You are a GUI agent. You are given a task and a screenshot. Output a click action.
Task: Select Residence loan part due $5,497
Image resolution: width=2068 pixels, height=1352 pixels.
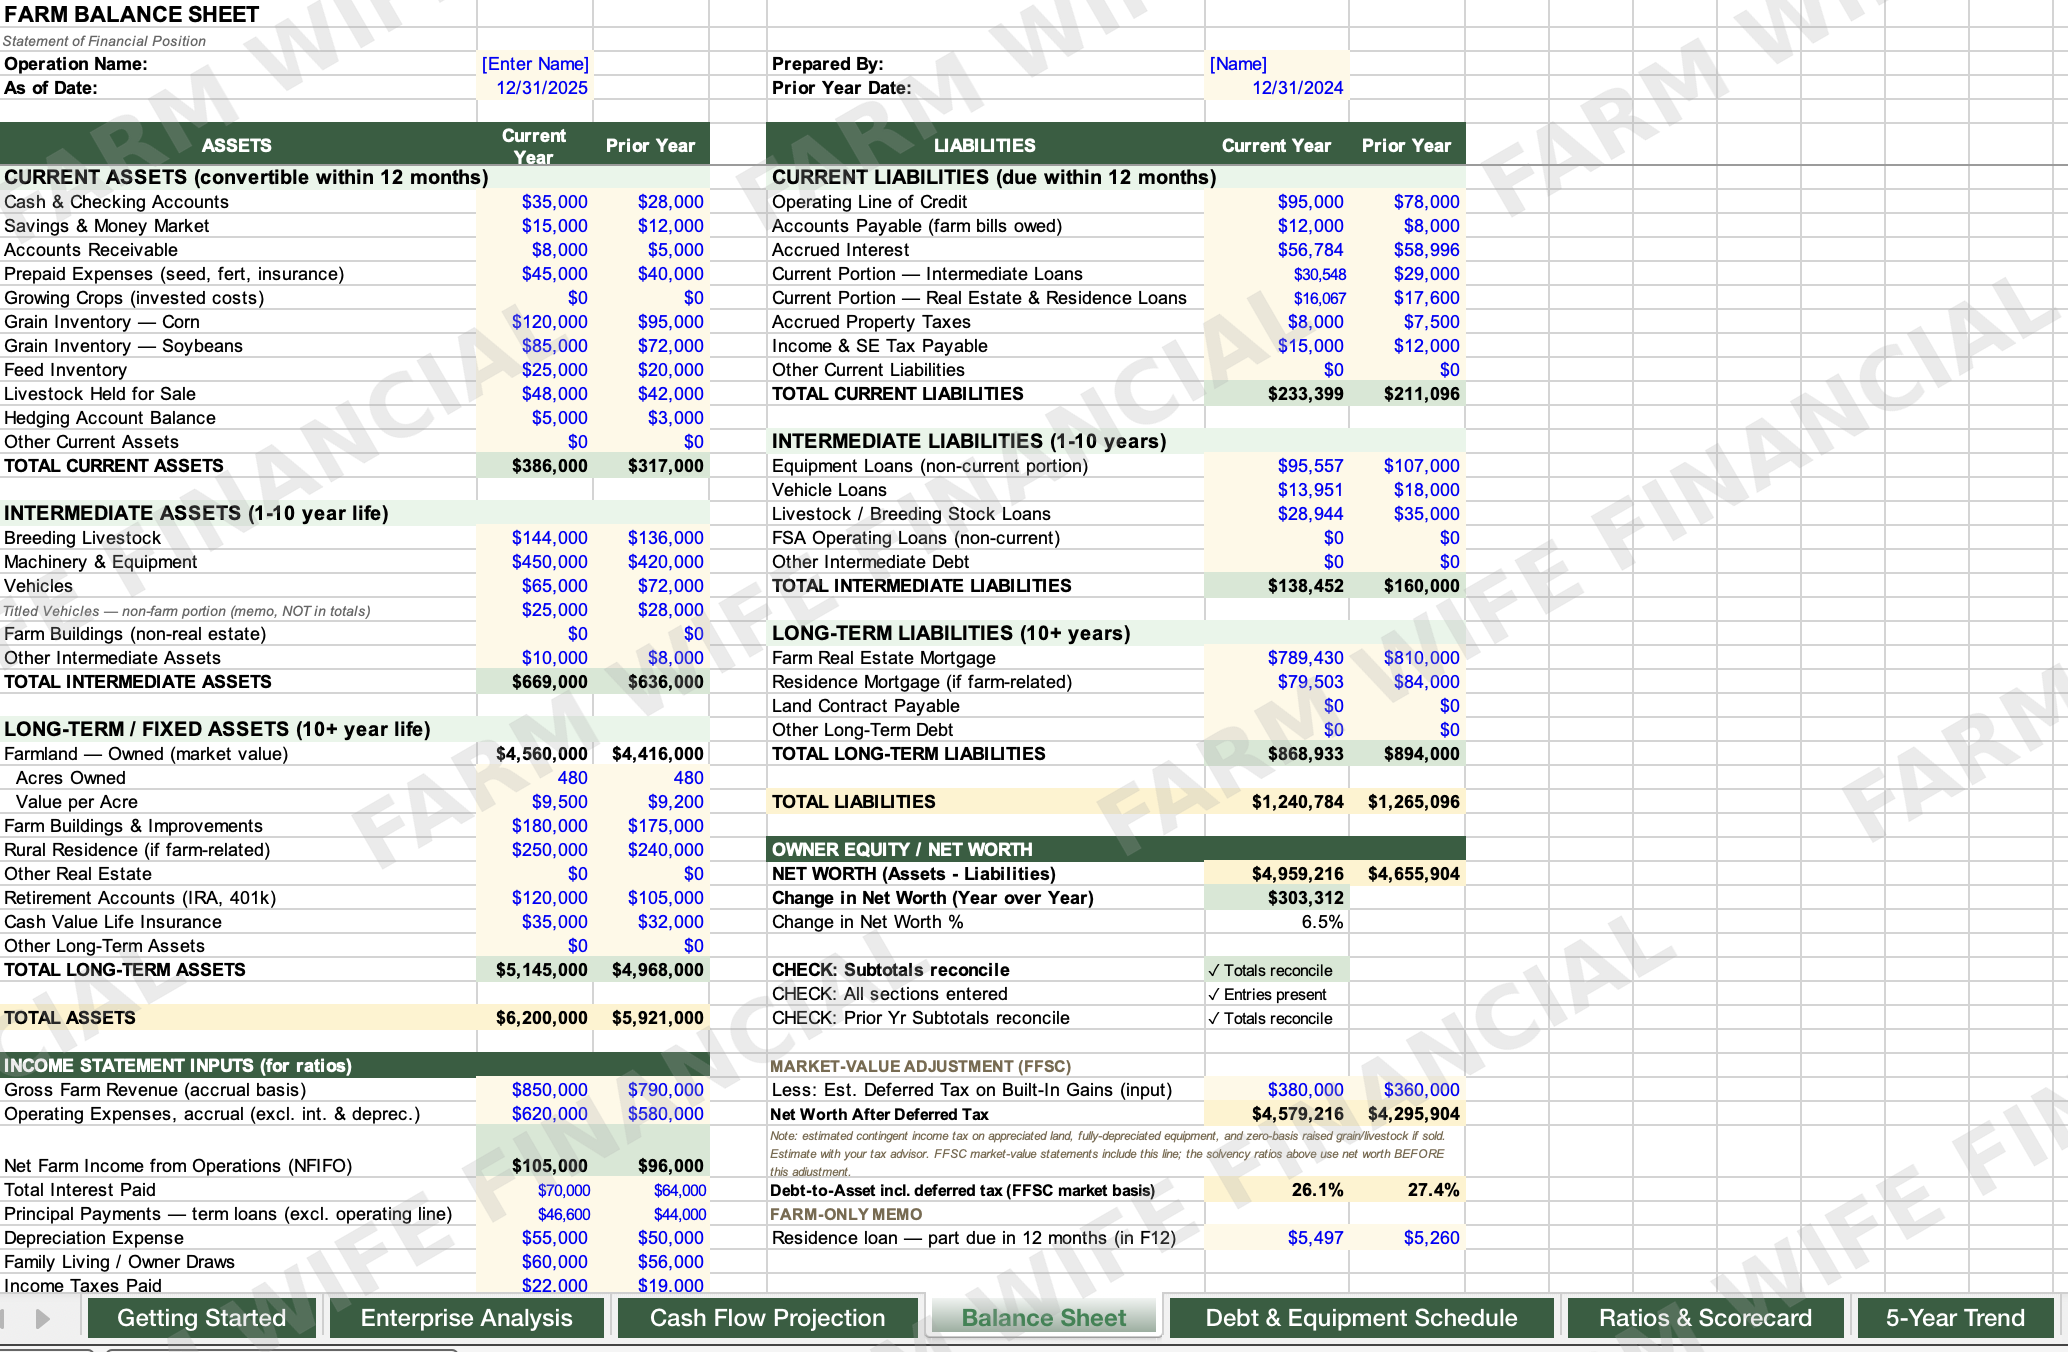1277,1238
